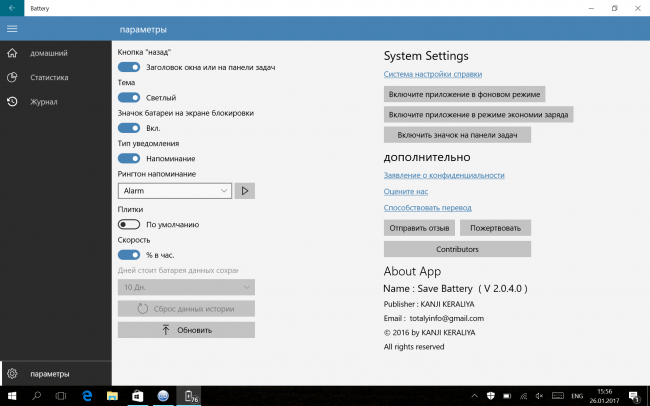Viewport: 650px width, 406px height.
Task: Click the Publisher : KANJI KERALIYA text
Action: click(429, 304)
